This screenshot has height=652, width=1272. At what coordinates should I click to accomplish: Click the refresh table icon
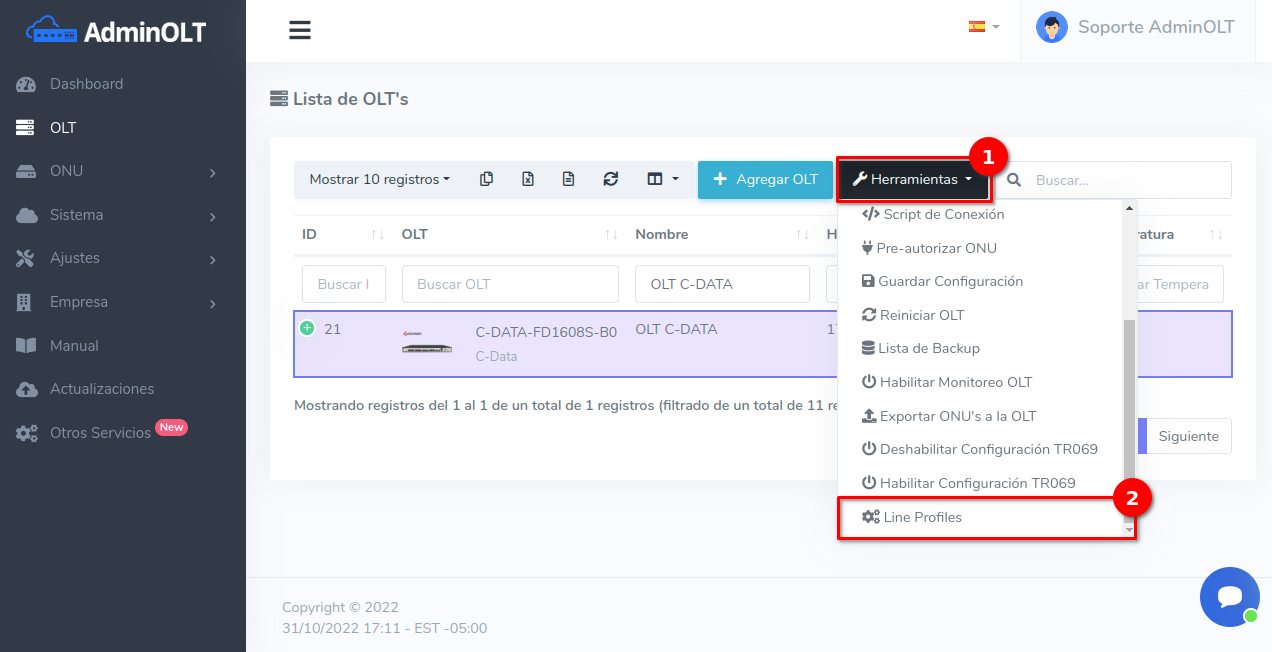point(610,180)
